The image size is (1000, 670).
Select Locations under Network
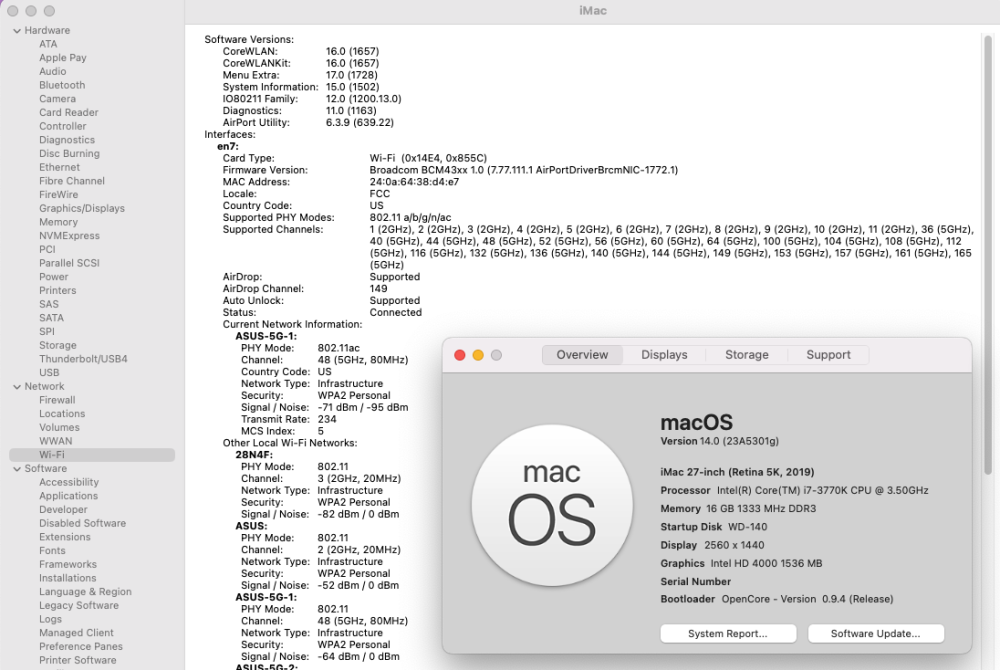(x=62, y=414)
